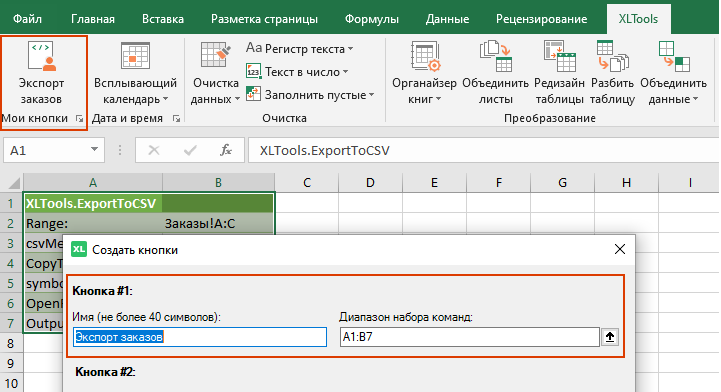Launch the Редизайн таблицы tool

point(559,72)
